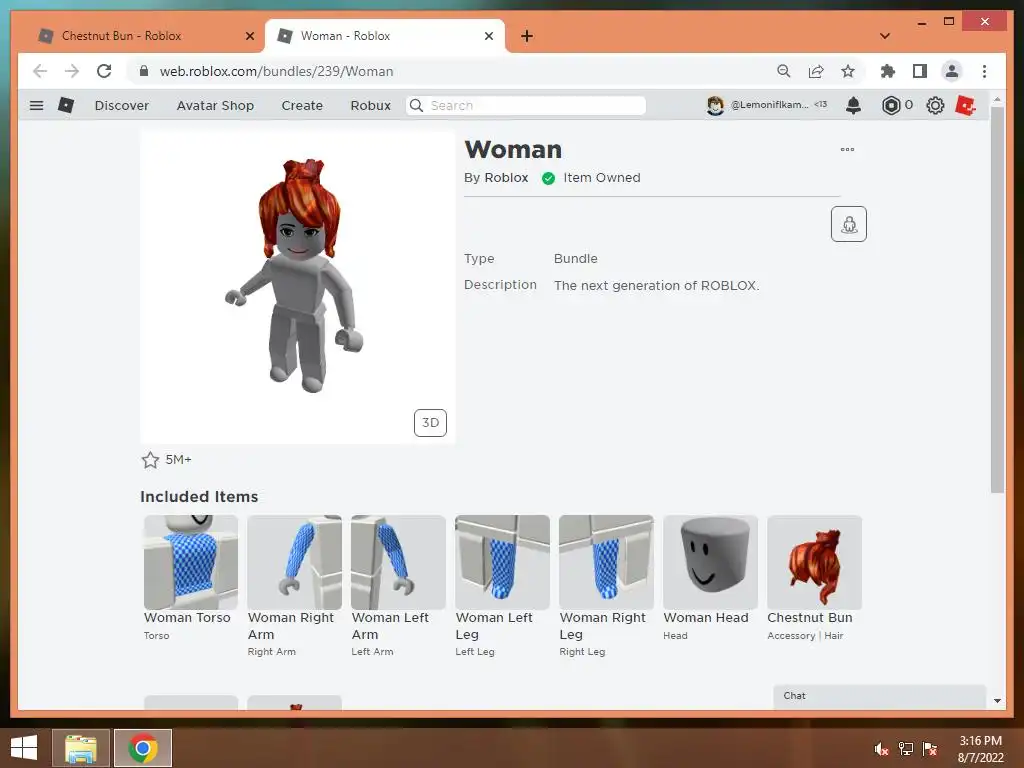Image resolution: width=1024 pixels, height=768 pixels.
Task: Click the search magnifier in Roblox search
Action: point(416,105)
